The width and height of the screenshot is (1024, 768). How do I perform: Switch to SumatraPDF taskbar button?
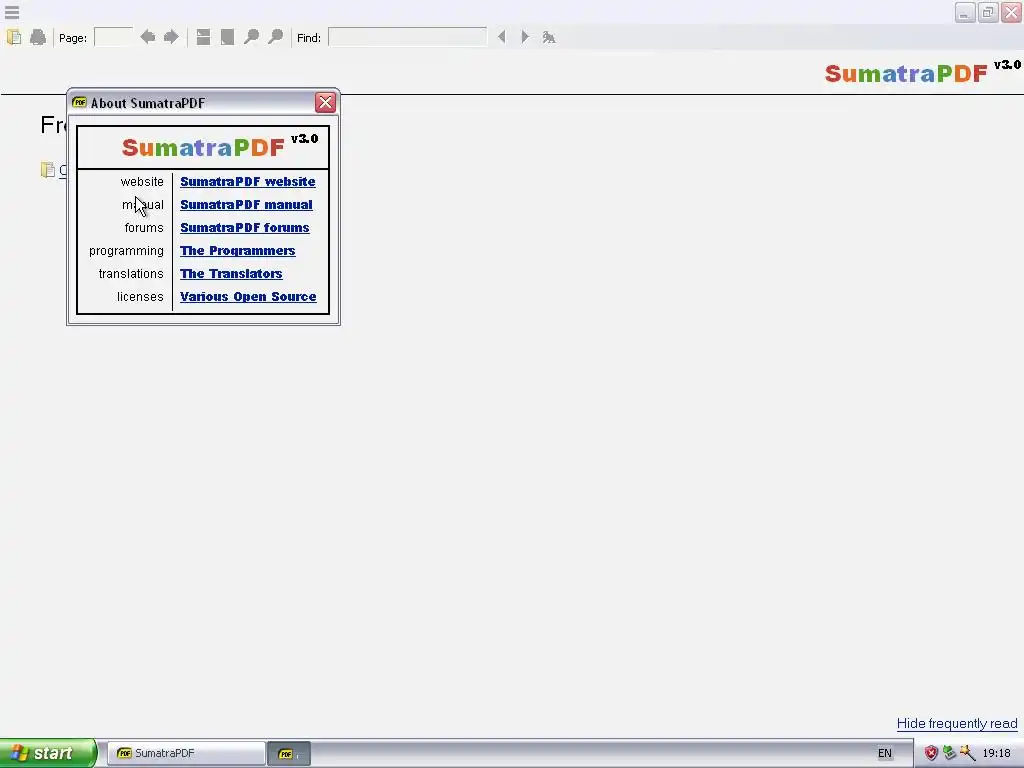(186, 753)
